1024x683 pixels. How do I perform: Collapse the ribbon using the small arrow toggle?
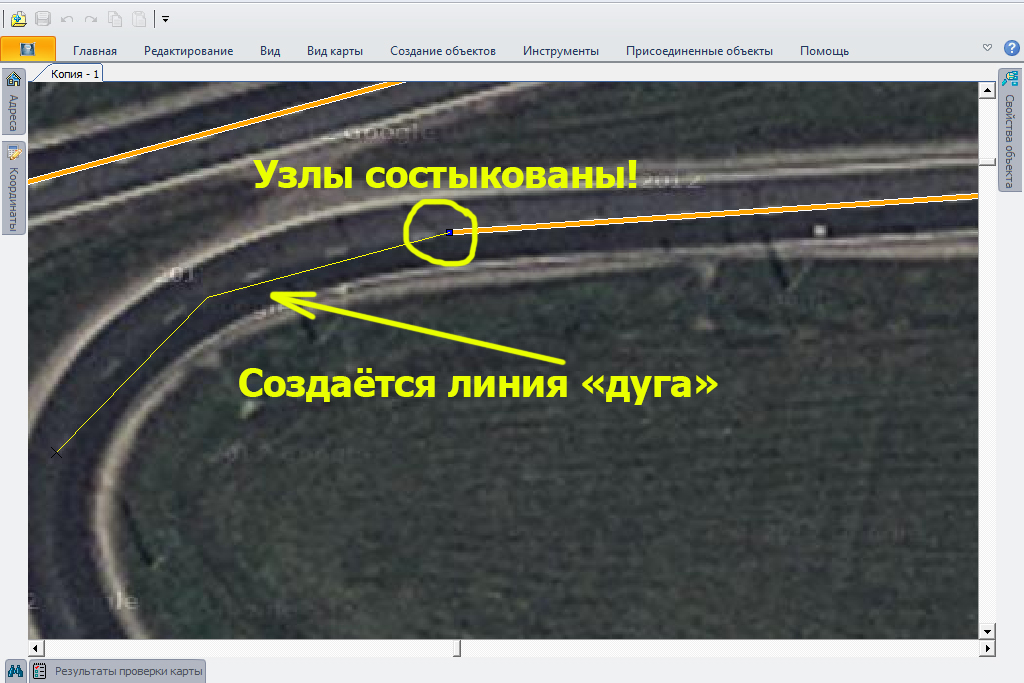coord(987,48)
